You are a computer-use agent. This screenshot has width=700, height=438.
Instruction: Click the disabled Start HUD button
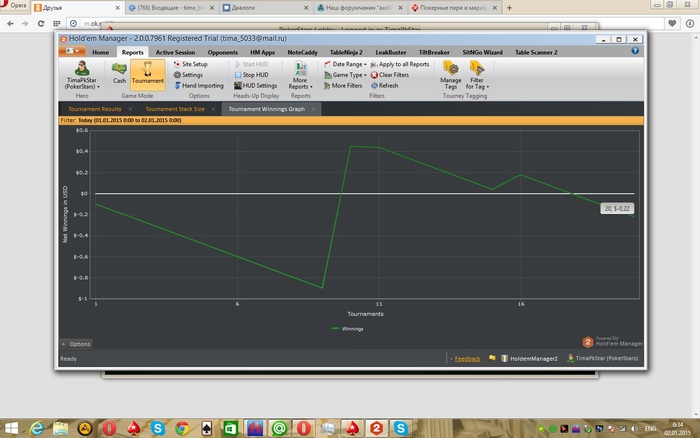point(252,64)
